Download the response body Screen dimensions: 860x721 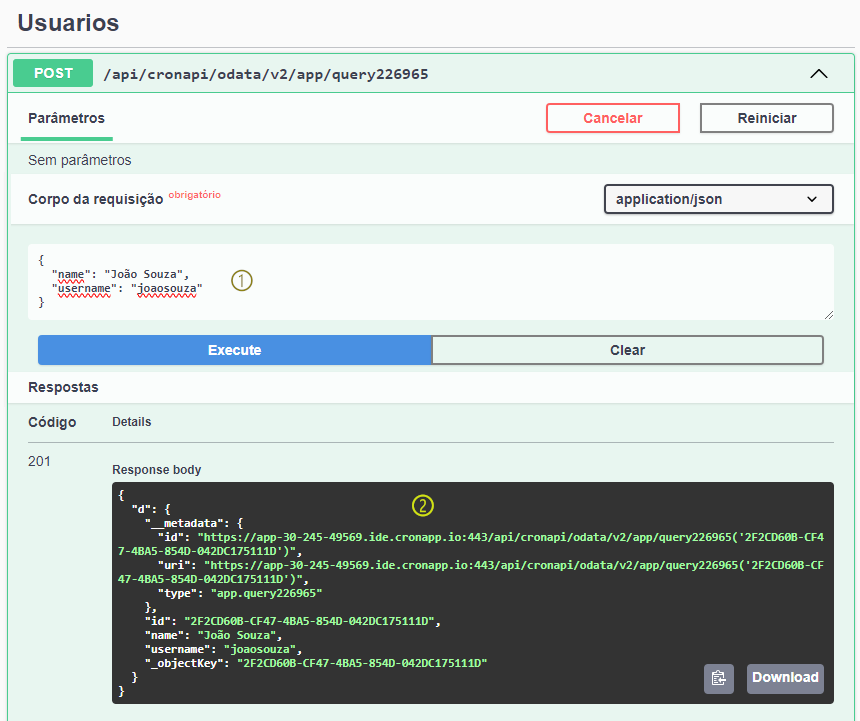[785, 678]
